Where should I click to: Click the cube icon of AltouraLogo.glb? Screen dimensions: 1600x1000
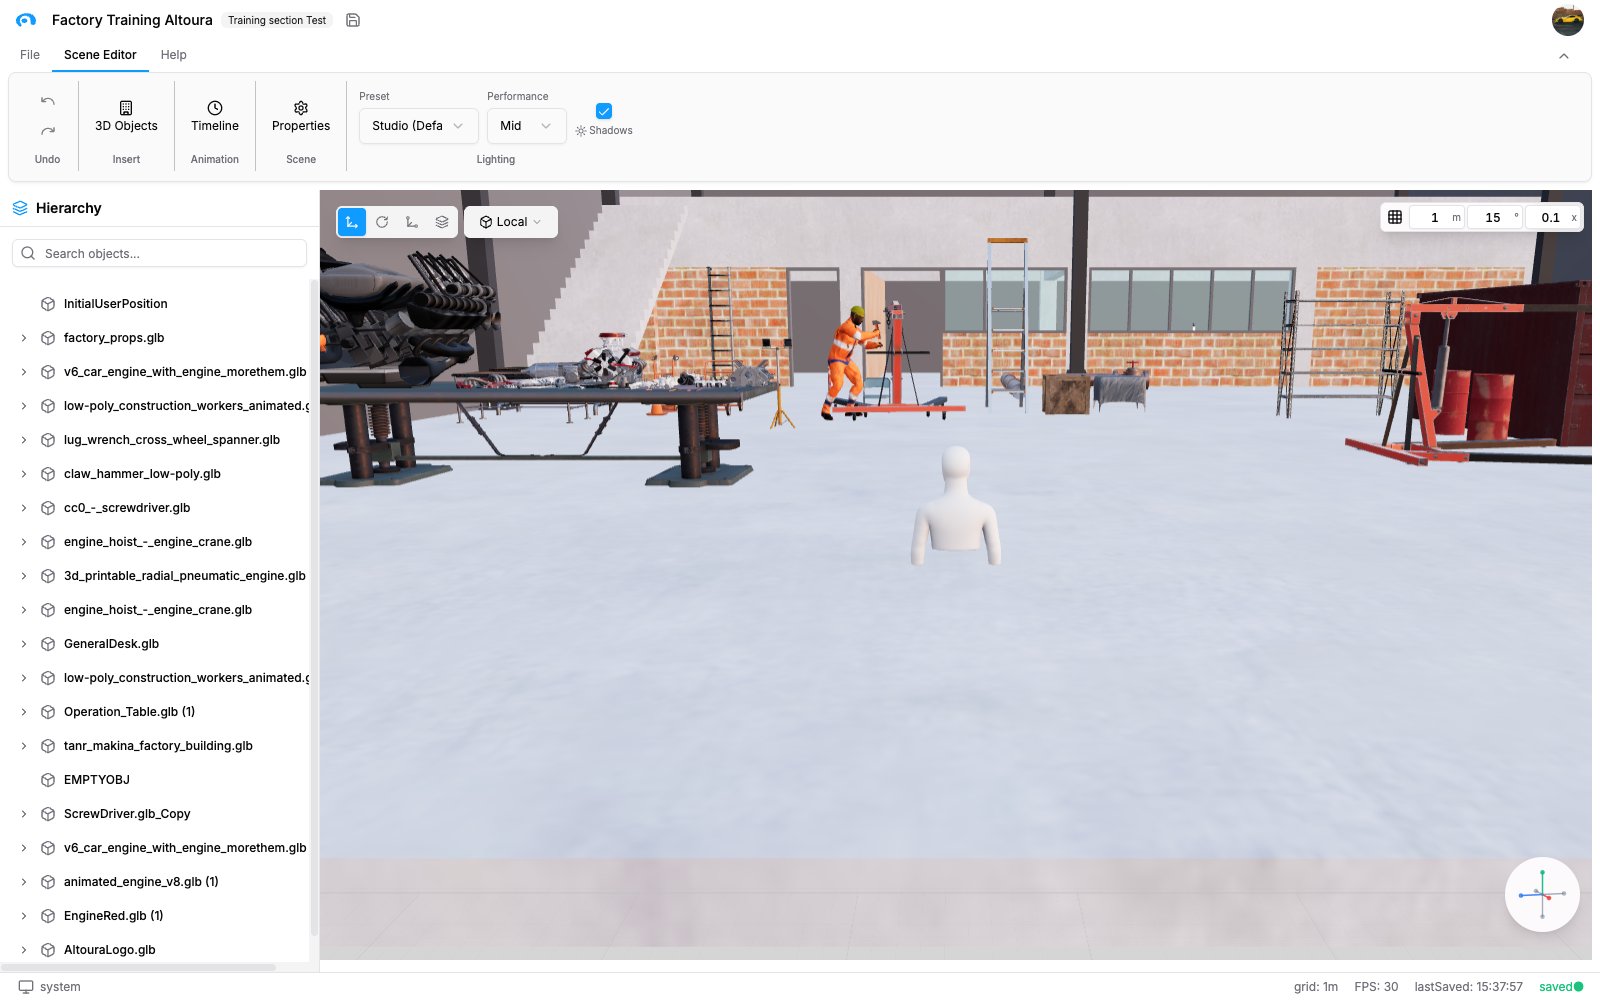pos(48,950)
